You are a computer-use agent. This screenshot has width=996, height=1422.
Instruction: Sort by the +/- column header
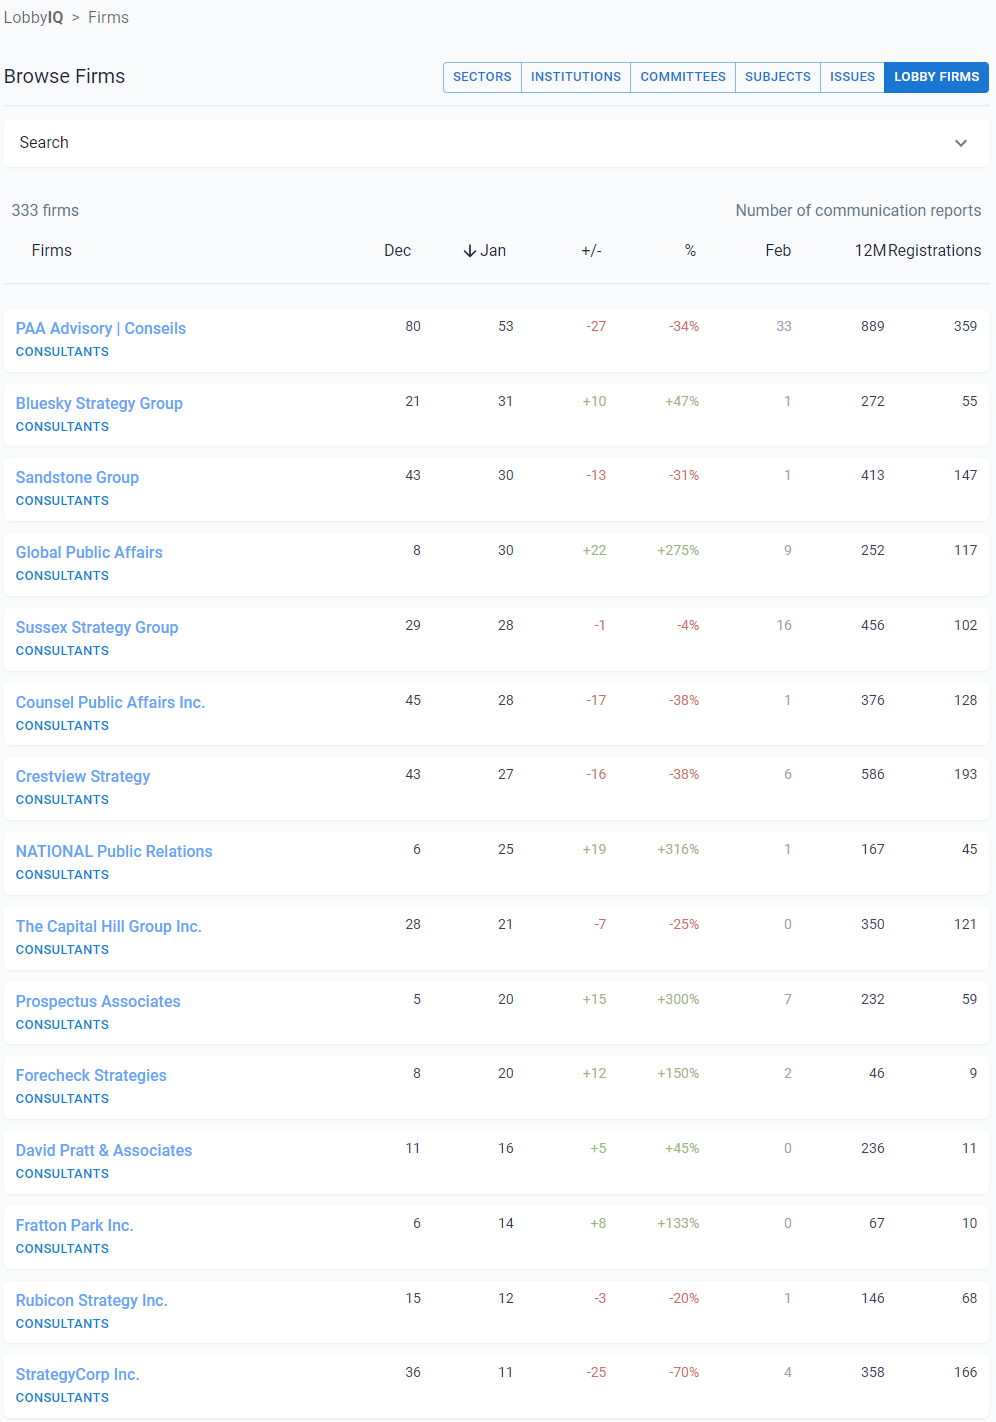(591, 251)
